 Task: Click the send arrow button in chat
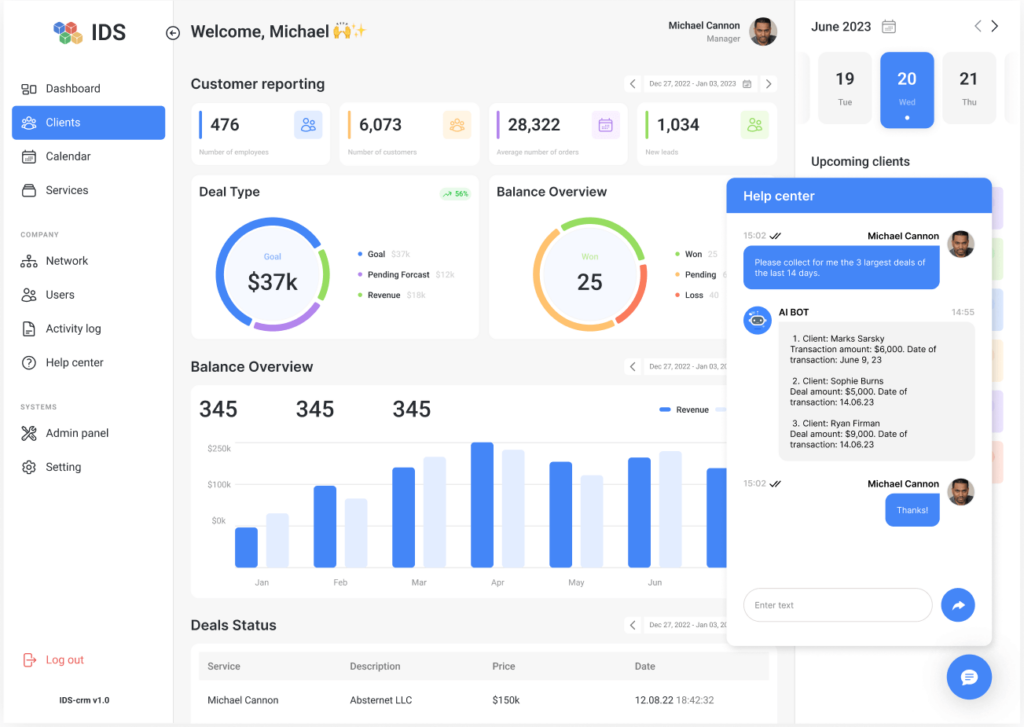pos(957,605)
